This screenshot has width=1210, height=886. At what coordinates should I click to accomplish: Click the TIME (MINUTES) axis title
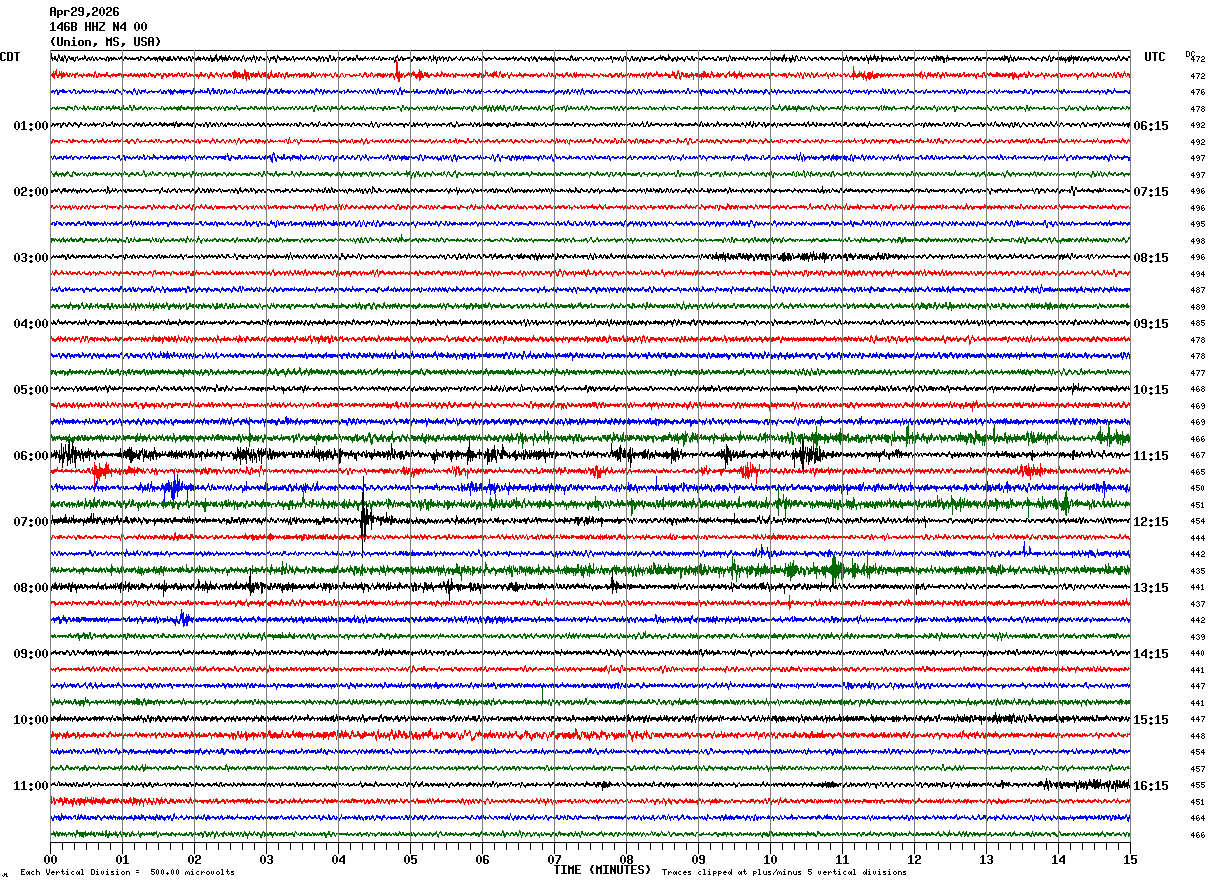[x=602, y=870]
